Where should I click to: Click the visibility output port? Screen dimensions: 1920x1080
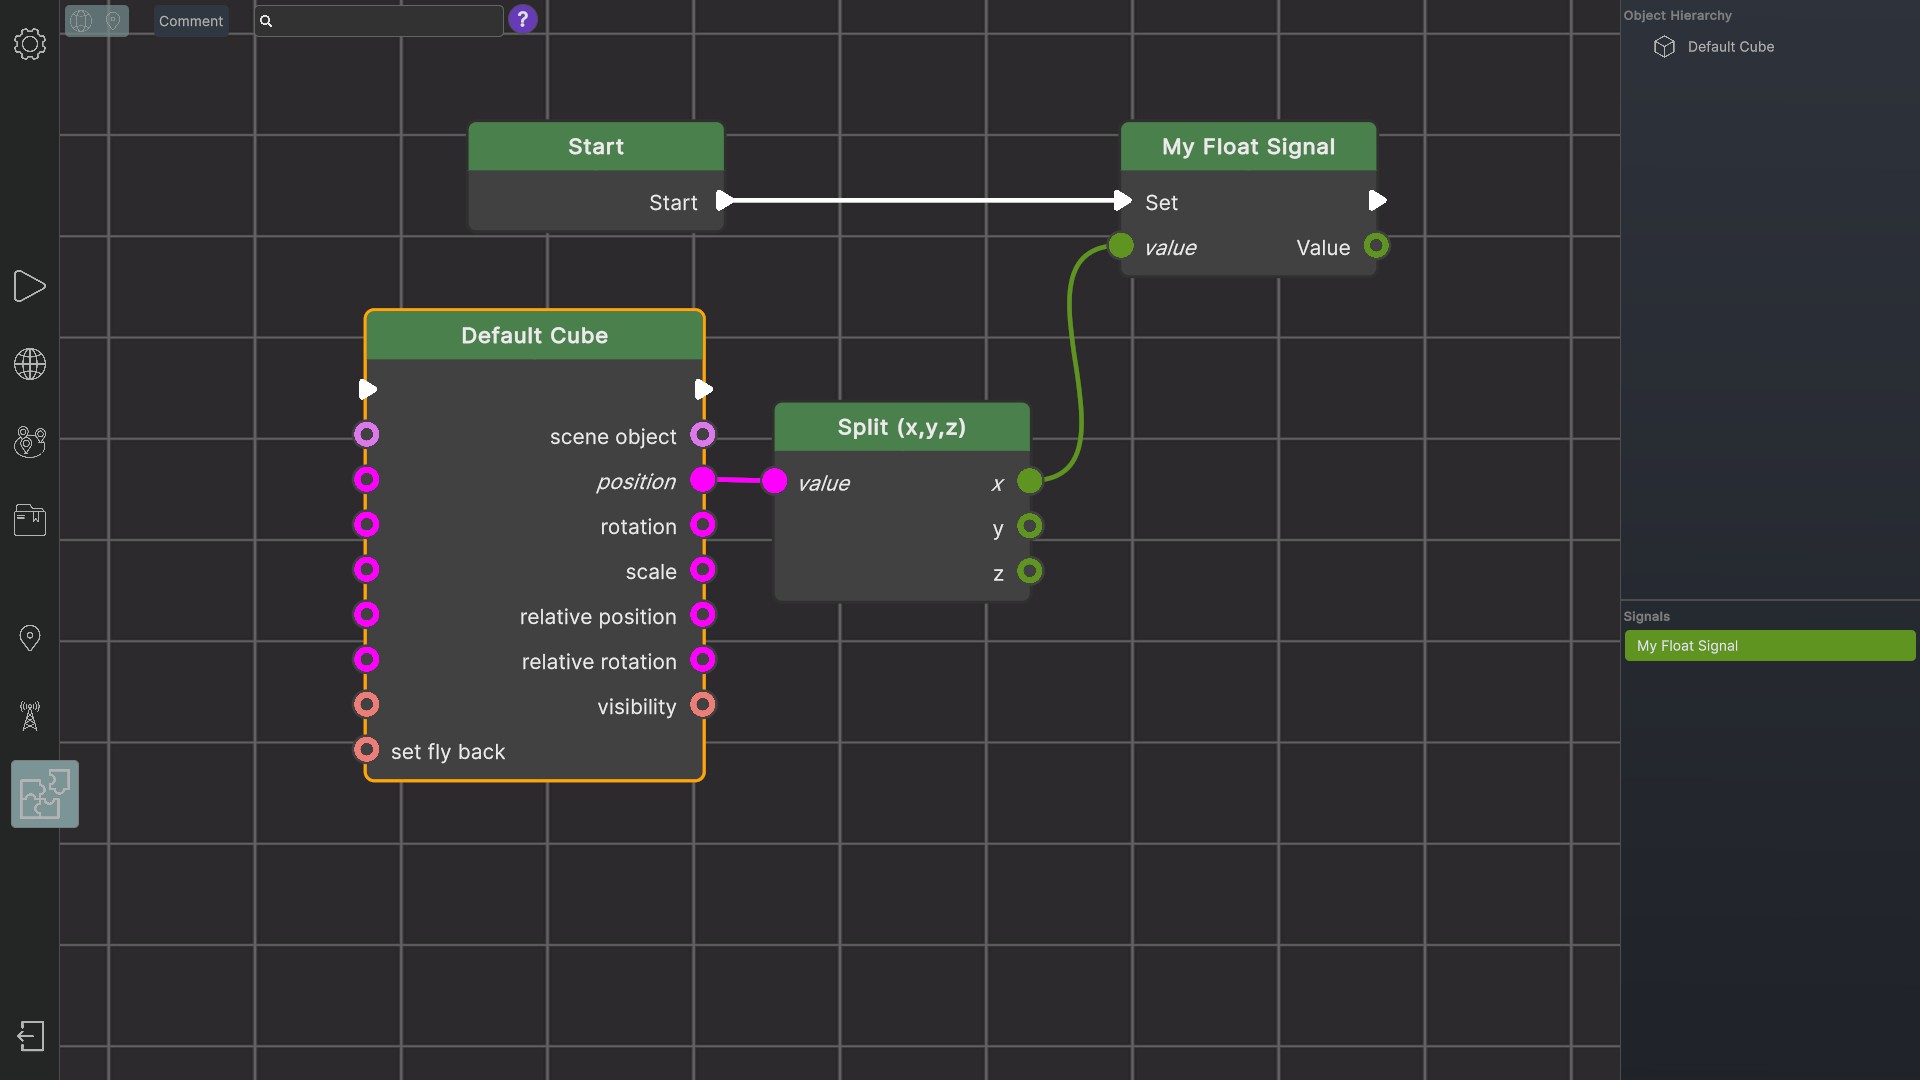pos(703,705)
